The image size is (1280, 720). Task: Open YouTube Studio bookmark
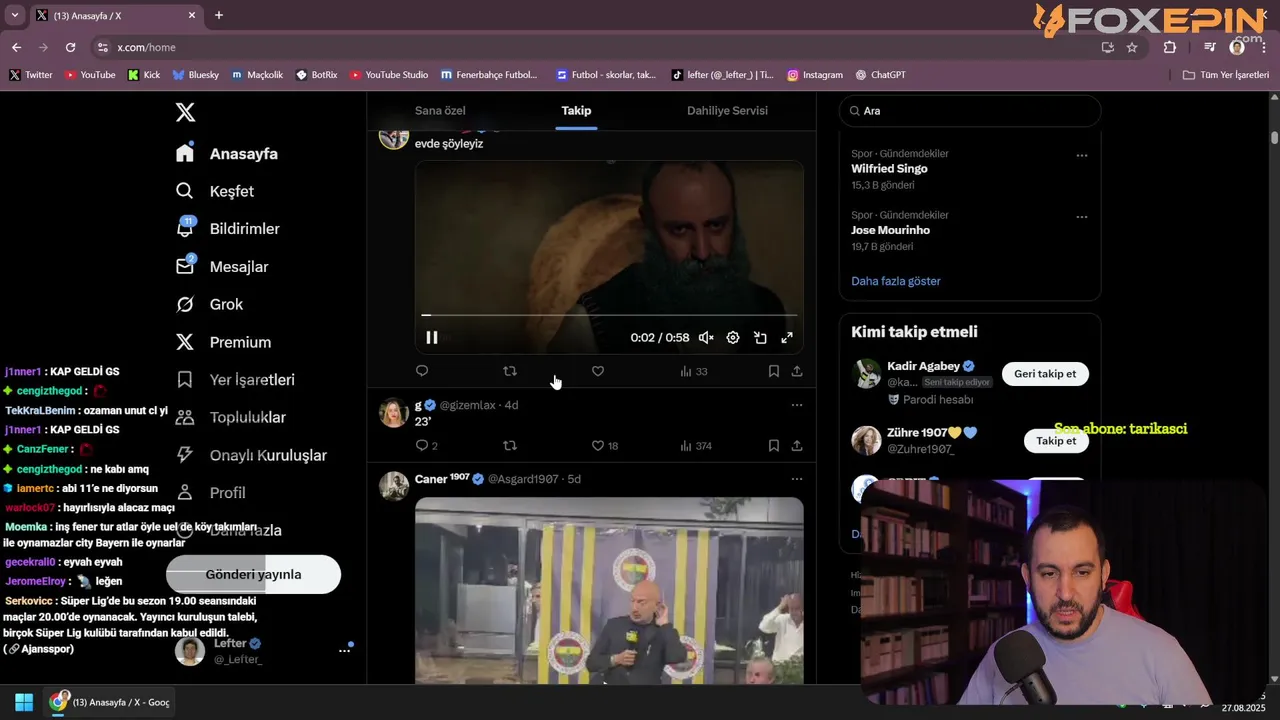(x=389, y=75)
